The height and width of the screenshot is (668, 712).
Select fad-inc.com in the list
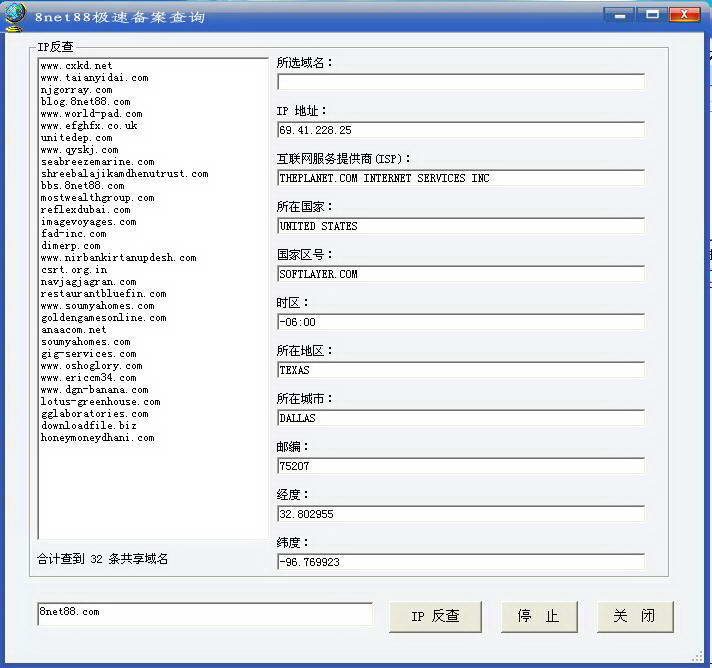(x=74, y=234)
